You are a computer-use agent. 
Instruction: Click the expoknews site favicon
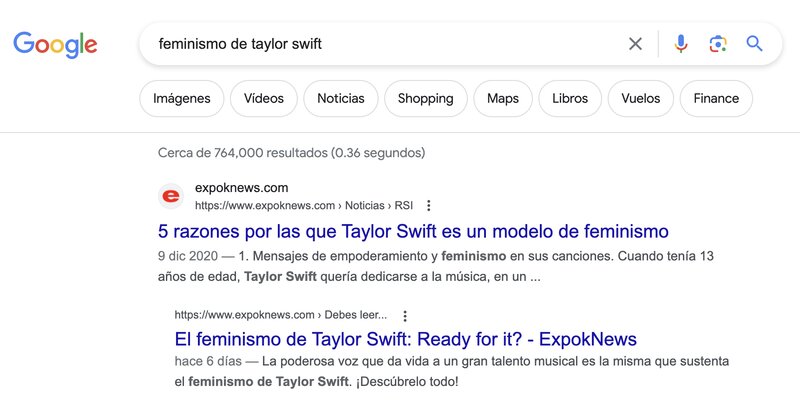pyautogui.click(x=171, y=196)
